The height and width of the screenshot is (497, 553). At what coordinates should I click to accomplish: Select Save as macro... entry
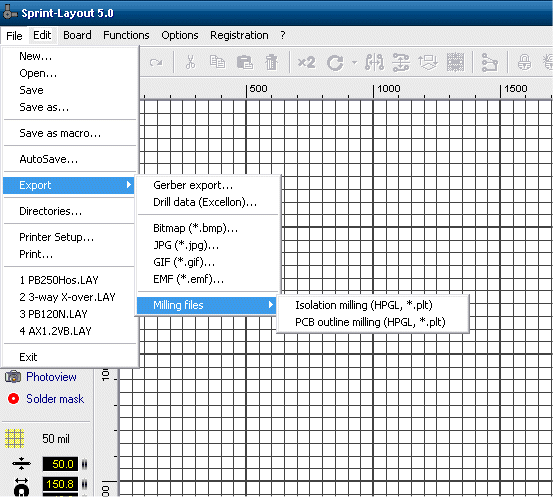(69, 133)
